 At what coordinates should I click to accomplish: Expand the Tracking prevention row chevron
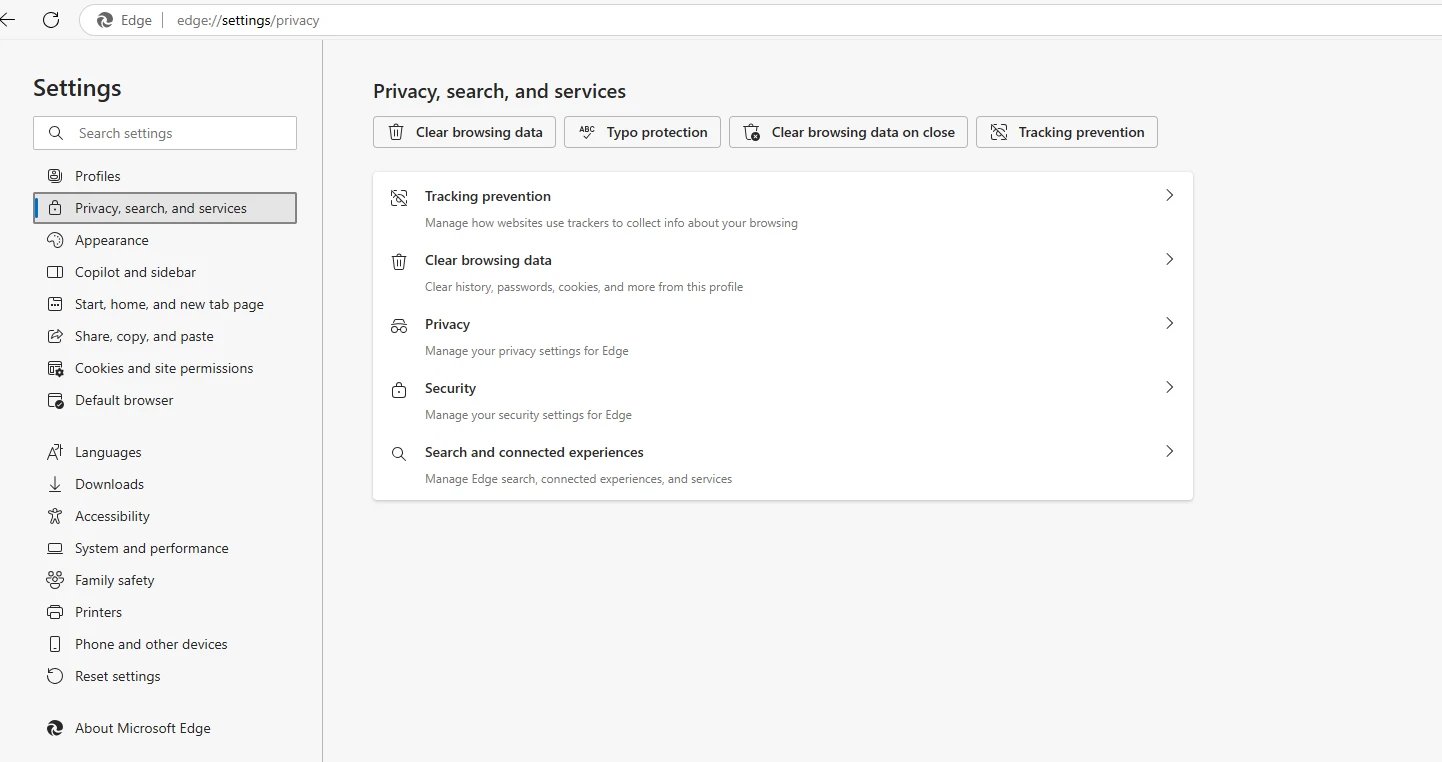1169,196
